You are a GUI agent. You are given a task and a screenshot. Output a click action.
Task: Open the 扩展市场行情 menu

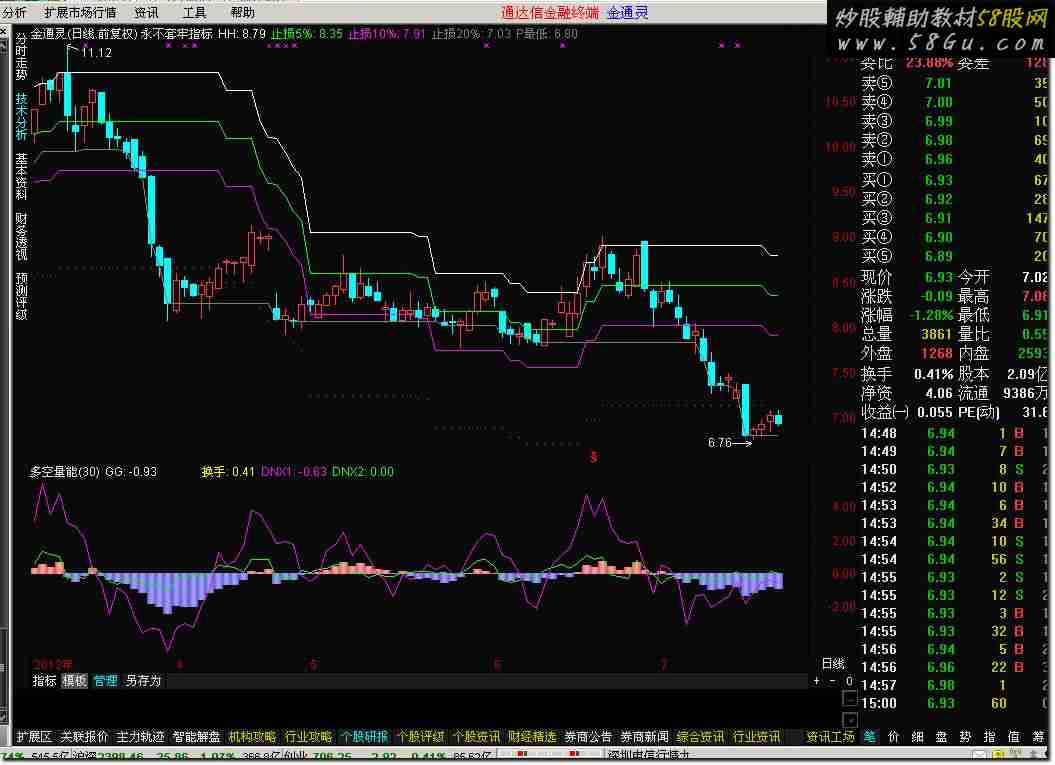80,12
